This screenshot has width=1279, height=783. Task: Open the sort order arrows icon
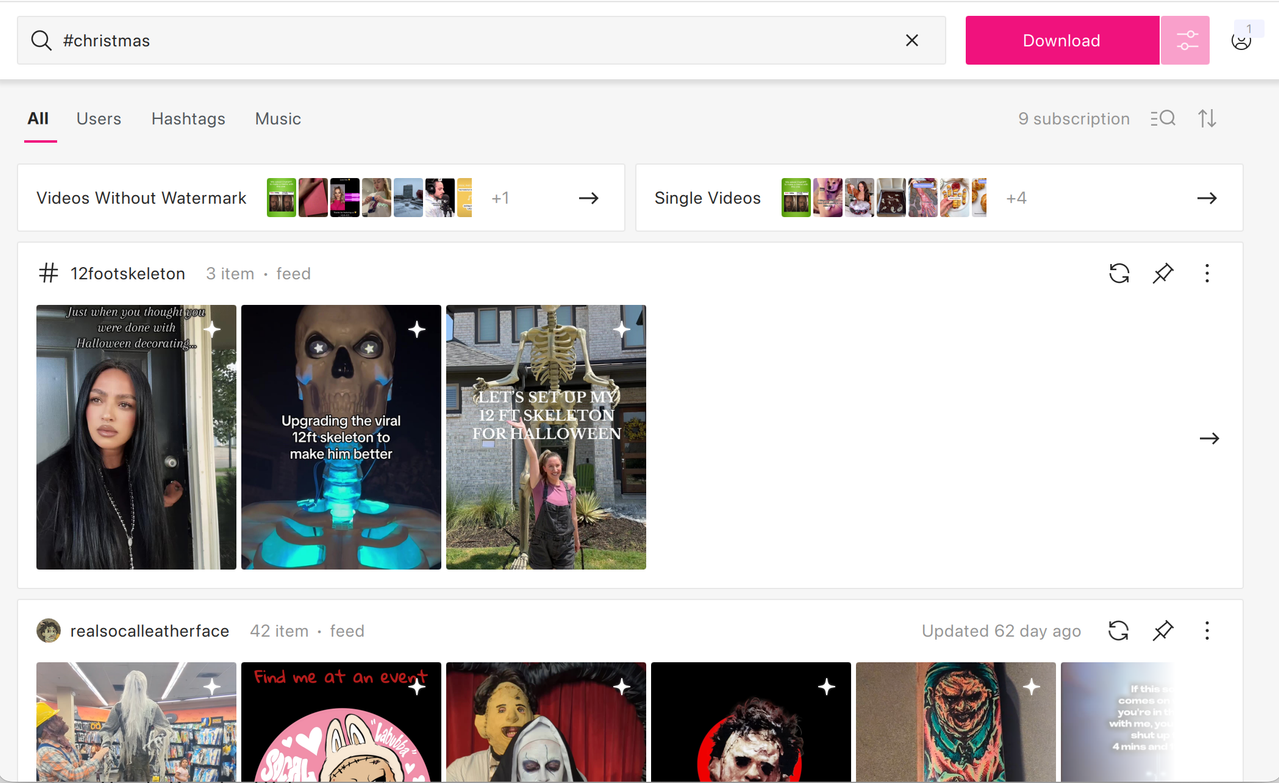[1207, 119]
